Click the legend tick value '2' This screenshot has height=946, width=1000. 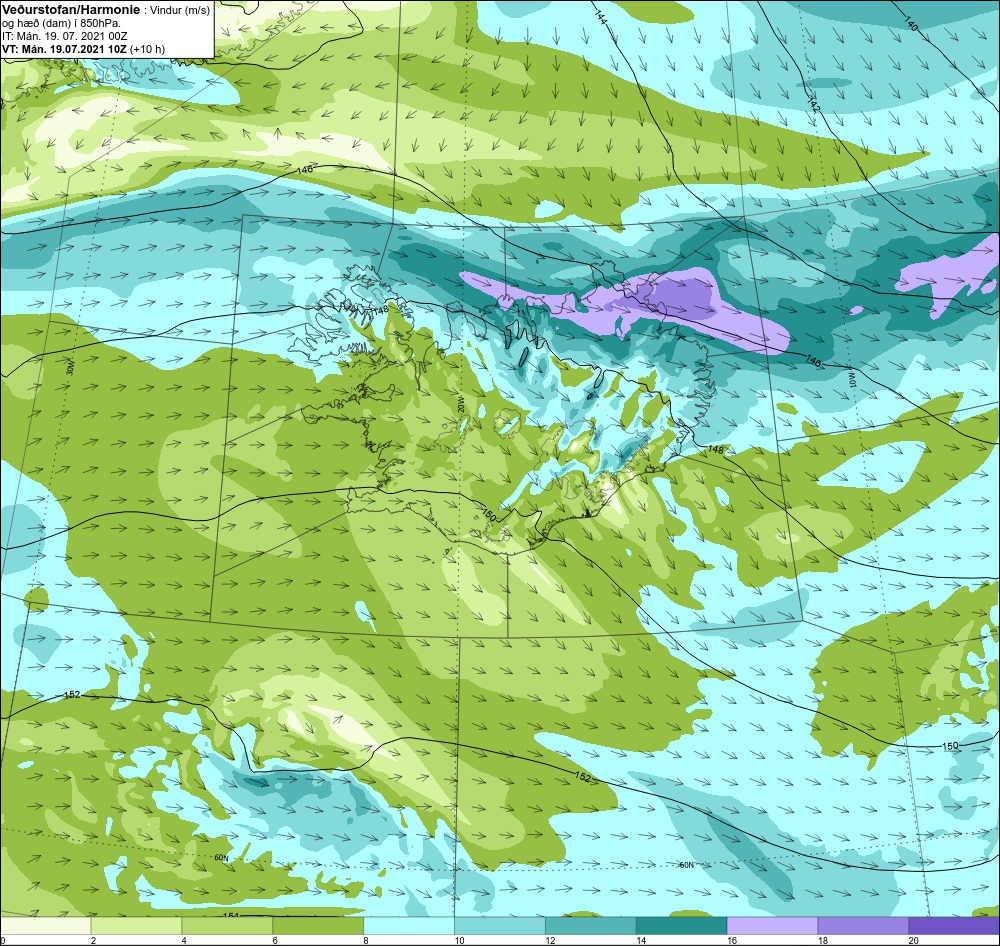point(93,940)
